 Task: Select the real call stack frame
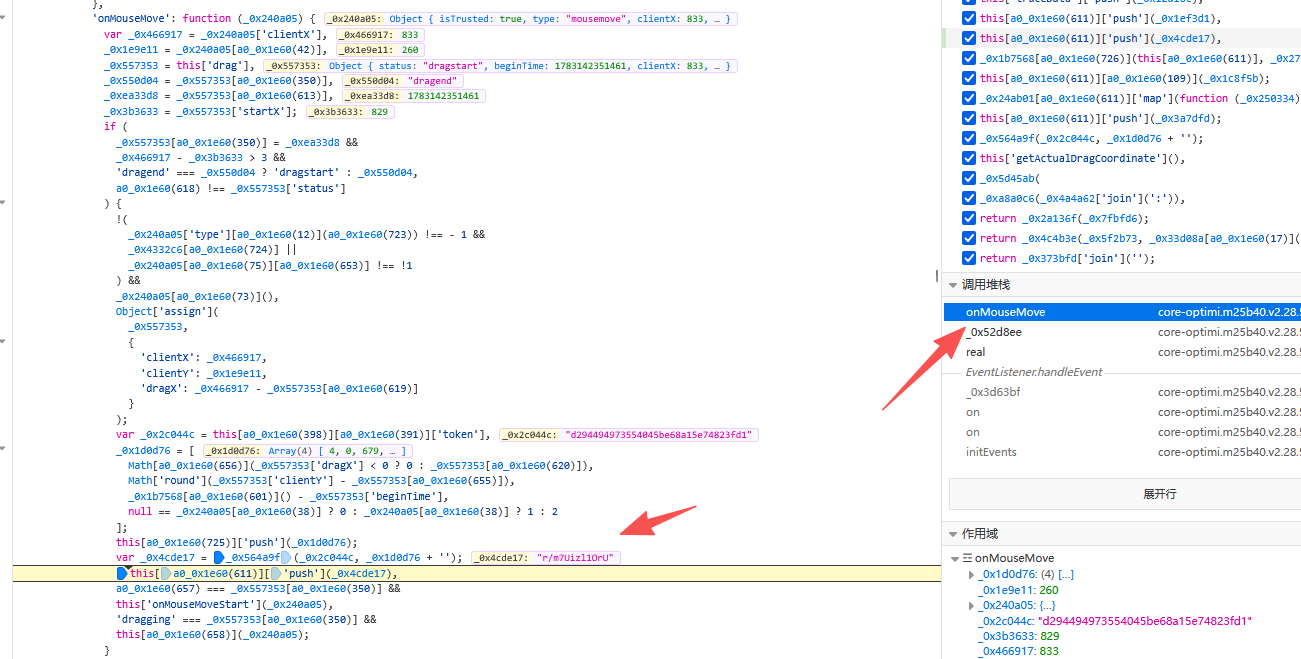(x=1122, y=352)
